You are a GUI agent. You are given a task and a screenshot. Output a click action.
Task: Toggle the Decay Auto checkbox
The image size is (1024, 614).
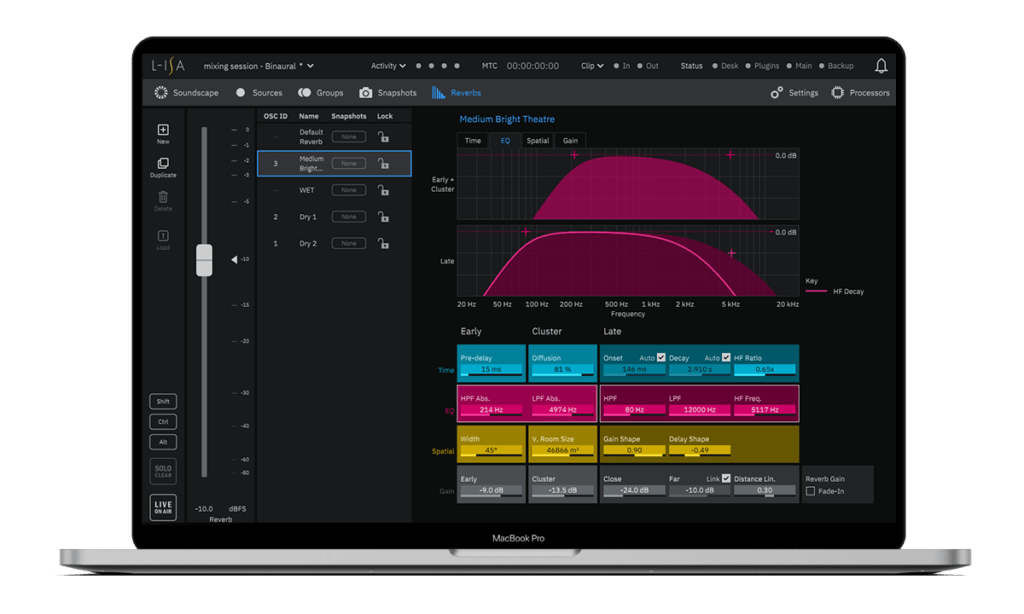pyautogui.click(x=726, y=357)
